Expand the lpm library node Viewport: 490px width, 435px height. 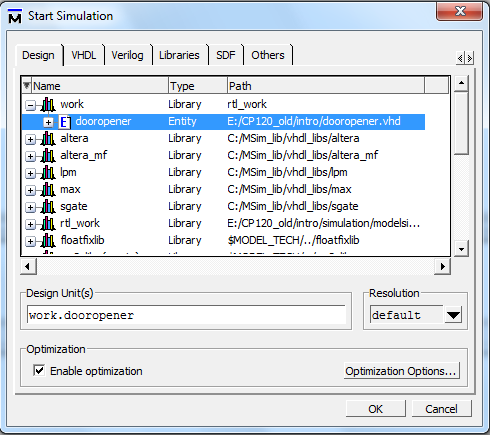pyautogui.click(x=30, y=173)
